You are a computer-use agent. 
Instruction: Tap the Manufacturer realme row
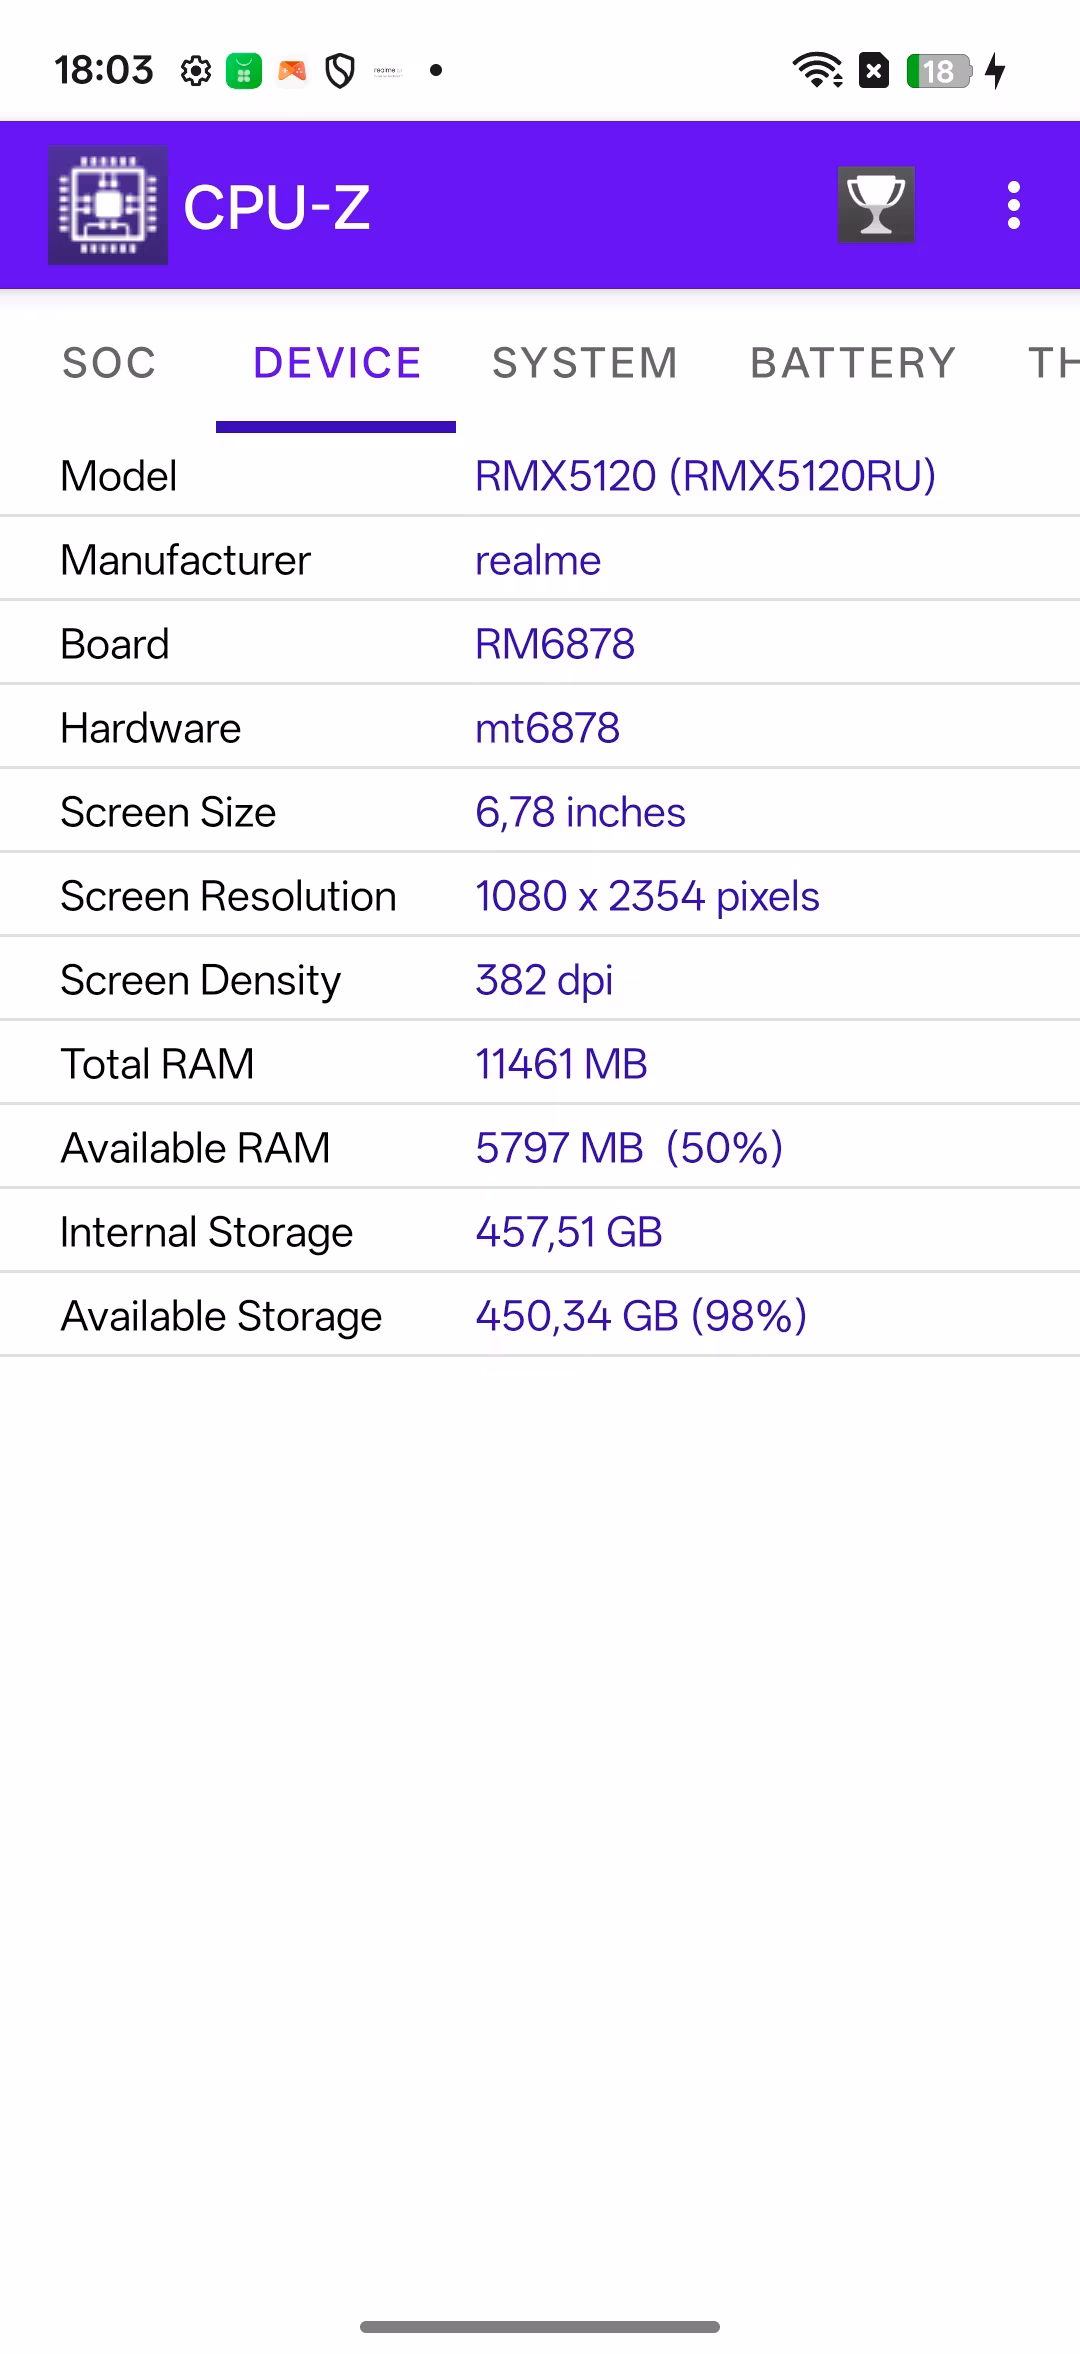coord(540,560)
